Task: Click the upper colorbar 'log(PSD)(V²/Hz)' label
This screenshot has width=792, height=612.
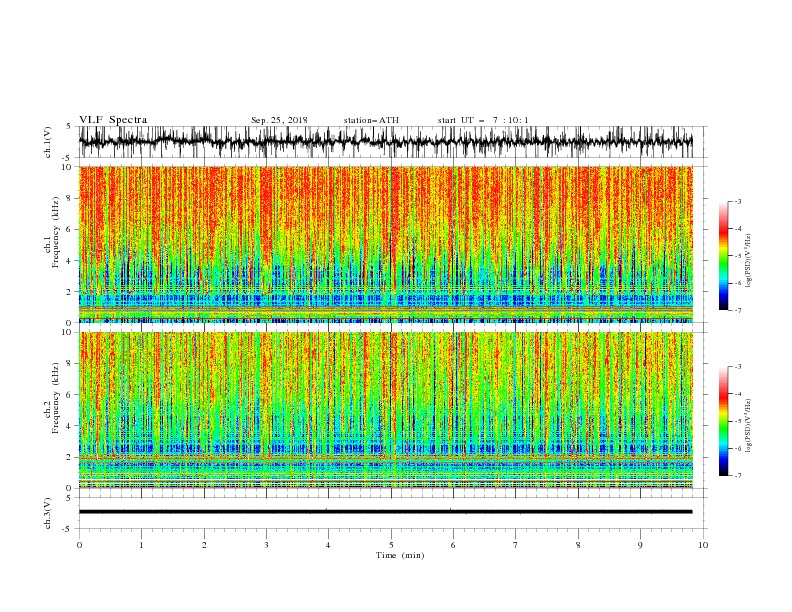Action: [x=749, y=261]
